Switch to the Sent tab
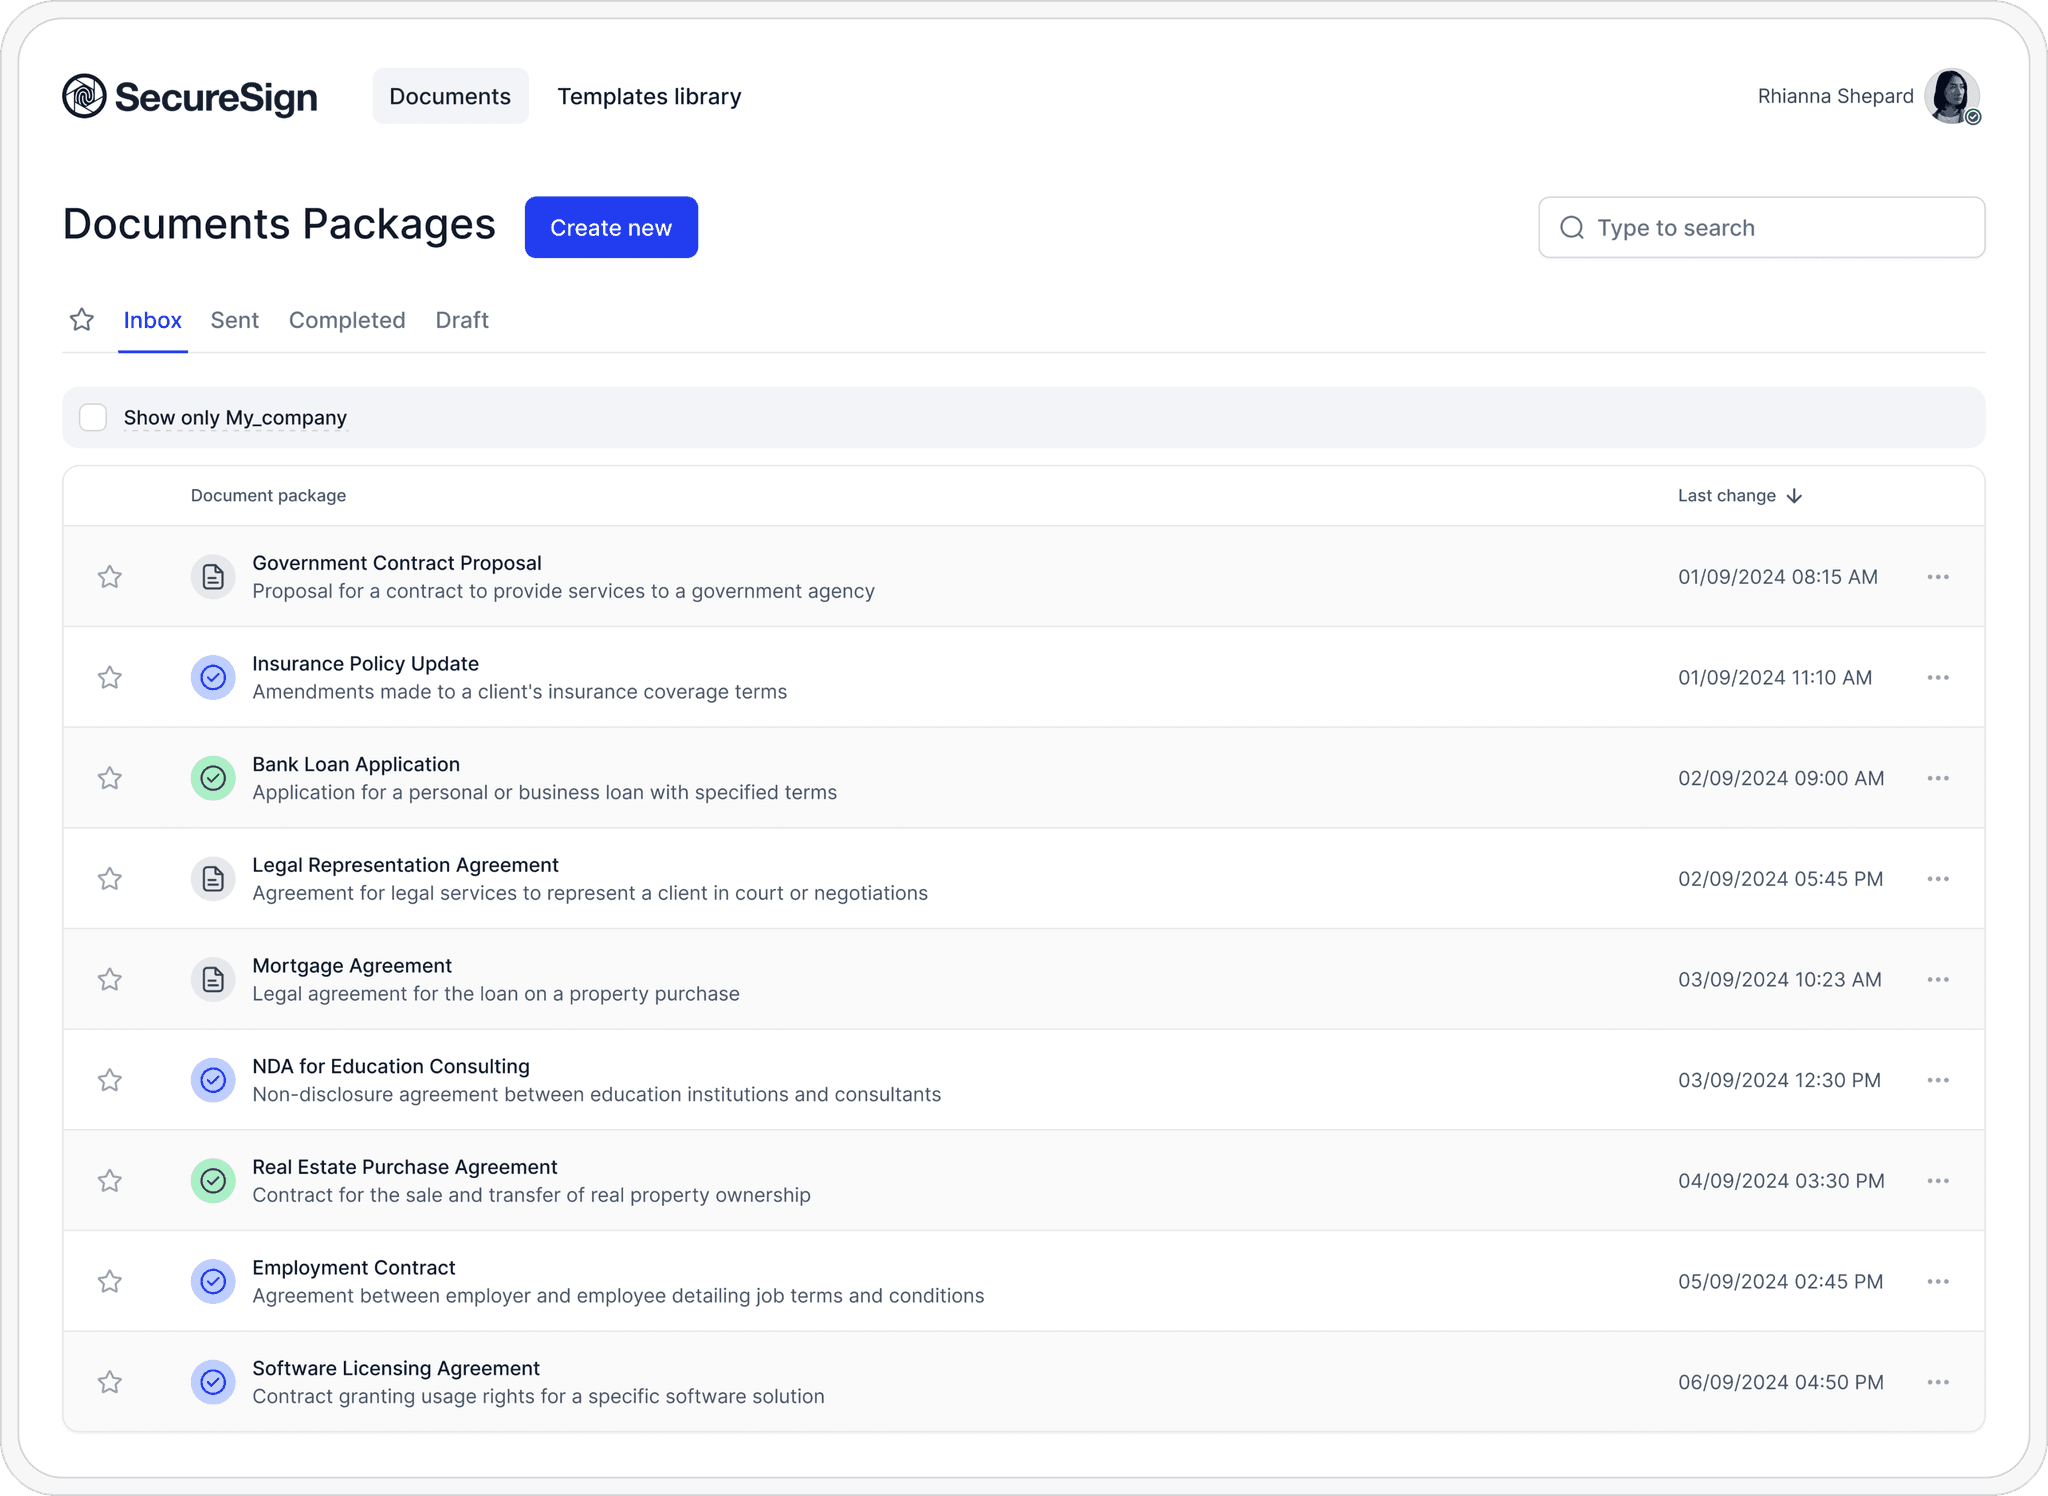The height and width of the screenshot is (1496, 2048). tap(234, 320)
